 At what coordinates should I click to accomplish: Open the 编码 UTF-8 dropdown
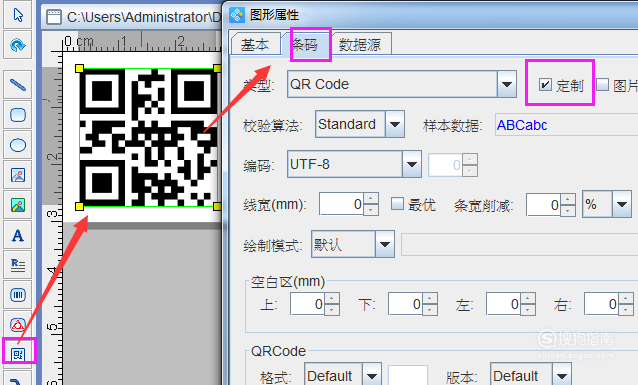pos(412,164)
